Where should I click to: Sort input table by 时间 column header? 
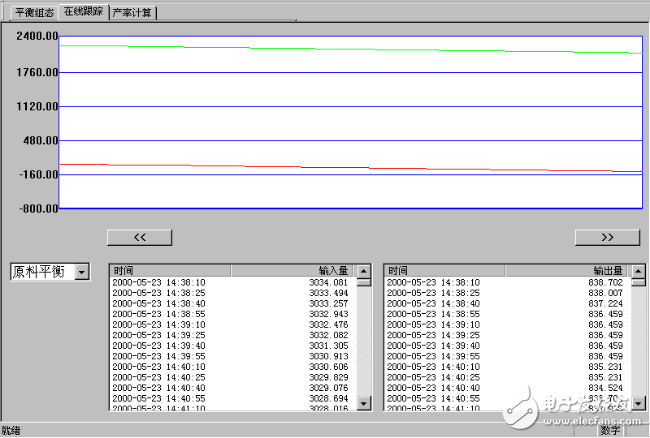(170, 270)
